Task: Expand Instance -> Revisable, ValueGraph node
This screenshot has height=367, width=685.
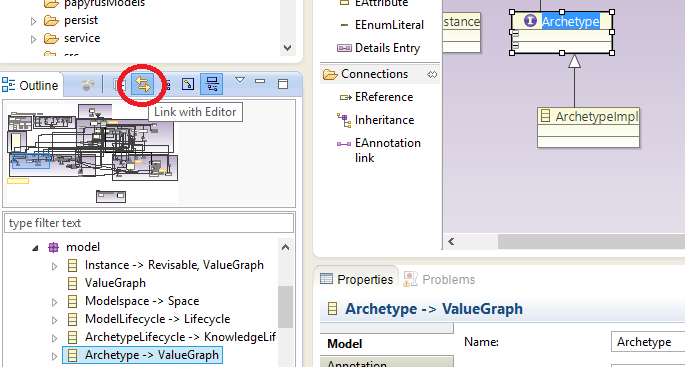Action: [55, 266]
